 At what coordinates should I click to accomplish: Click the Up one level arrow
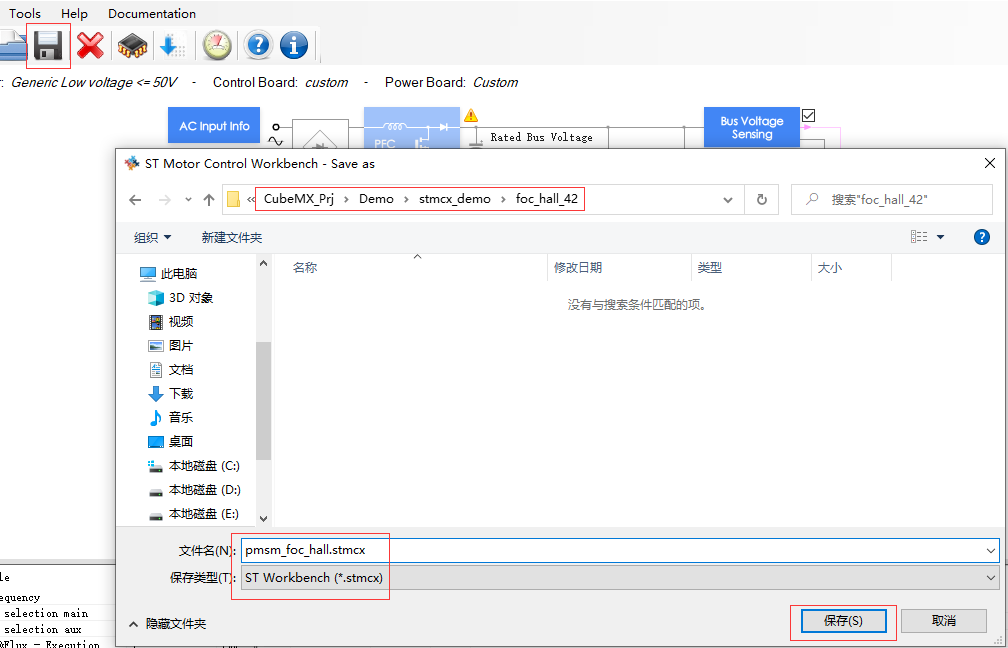pyautogui.click(x=208, y=200)
